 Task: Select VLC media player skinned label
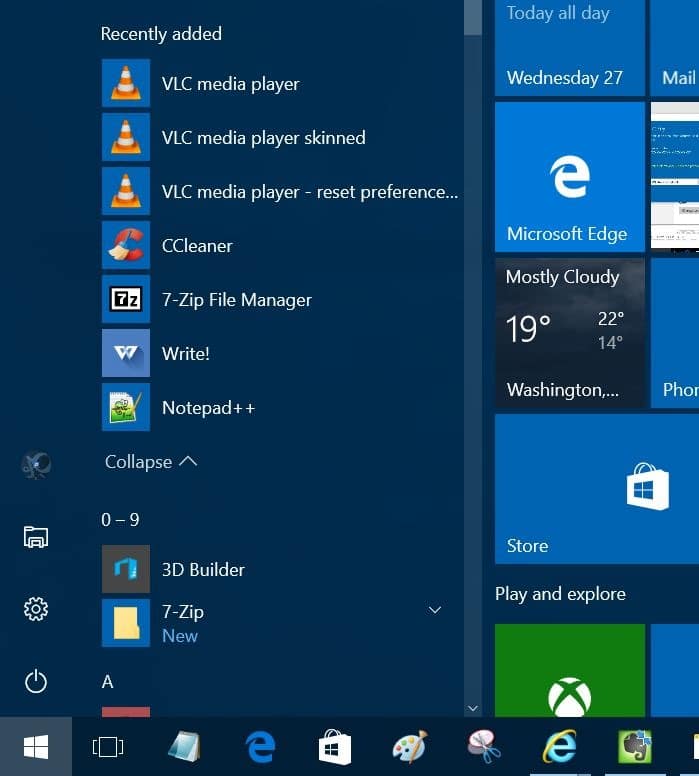point(264,138)
